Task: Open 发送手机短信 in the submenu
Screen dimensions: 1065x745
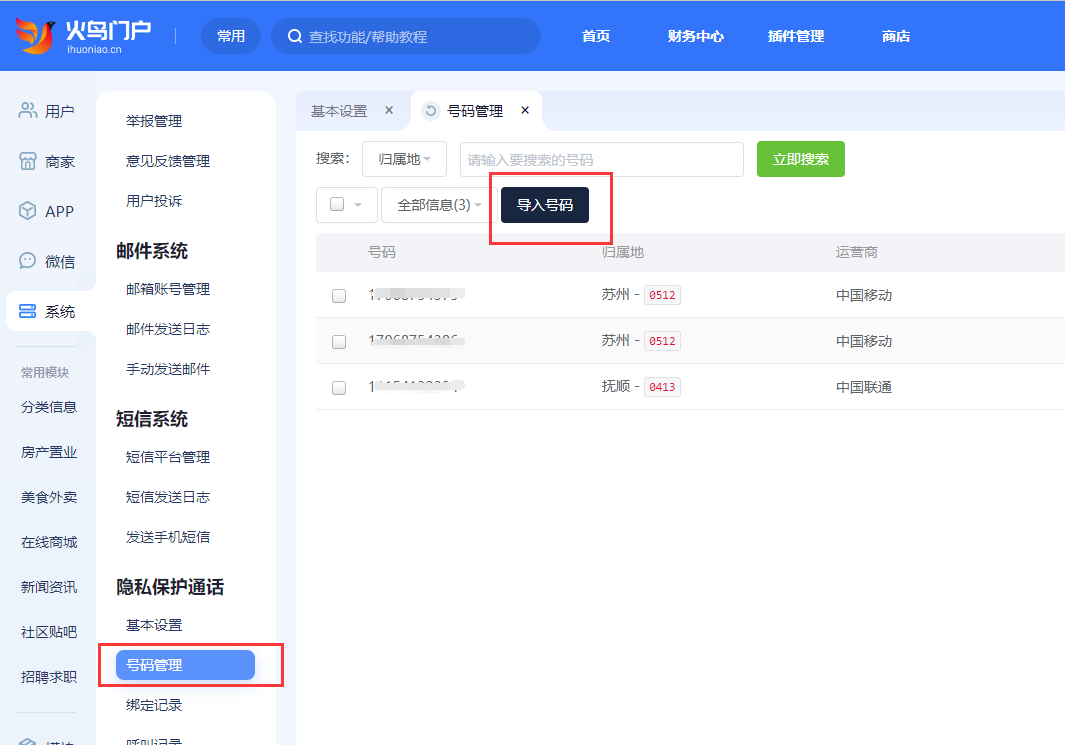Action: (x=168, y=537)
